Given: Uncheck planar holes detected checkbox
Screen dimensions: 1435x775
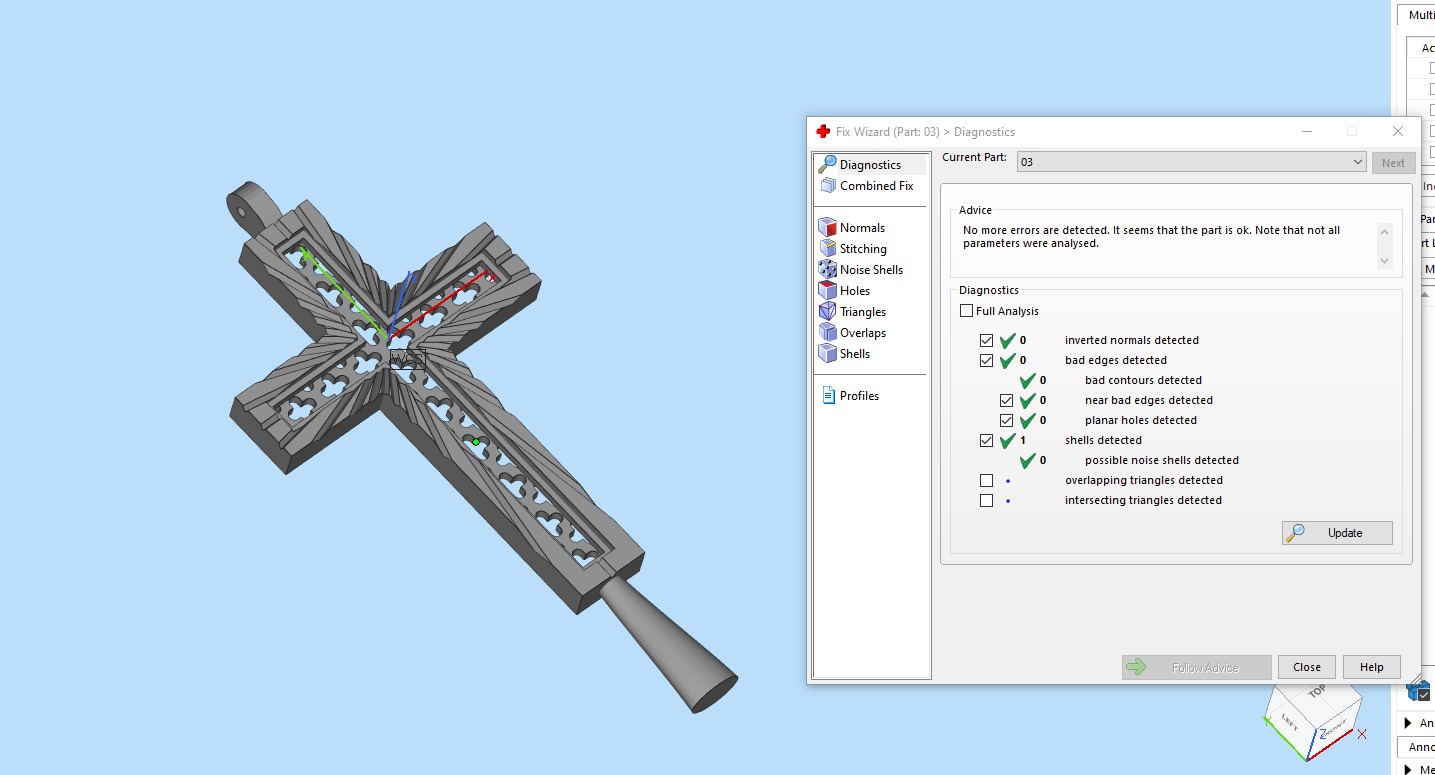Looking at the screenshot, I should [x=1007, y=420].
